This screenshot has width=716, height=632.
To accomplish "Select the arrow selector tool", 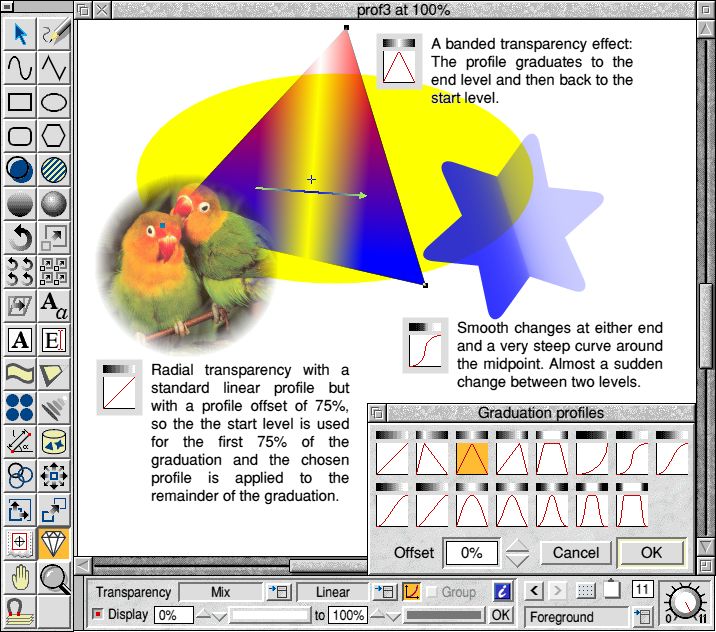I will point(20,34).
